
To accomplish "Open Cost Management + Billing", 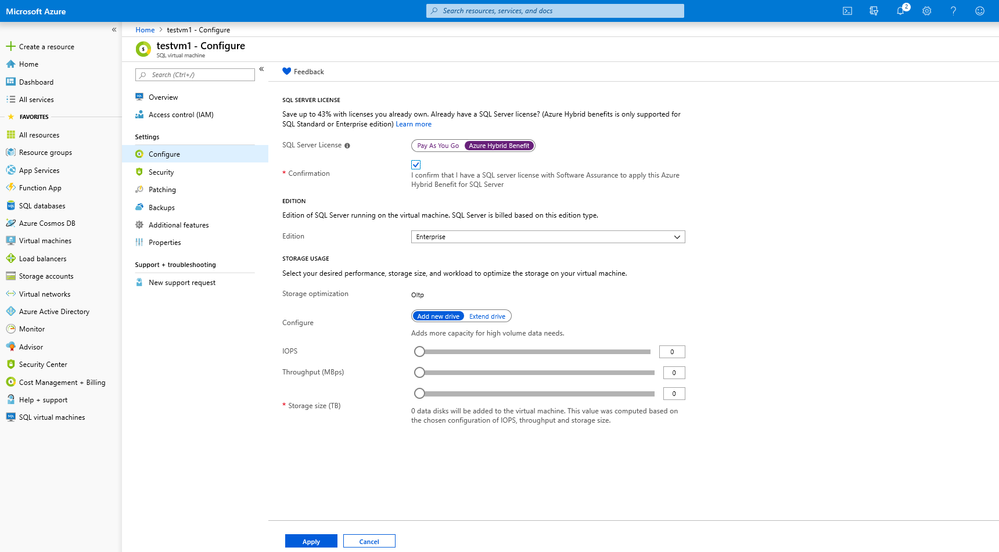I will point(61,382).
